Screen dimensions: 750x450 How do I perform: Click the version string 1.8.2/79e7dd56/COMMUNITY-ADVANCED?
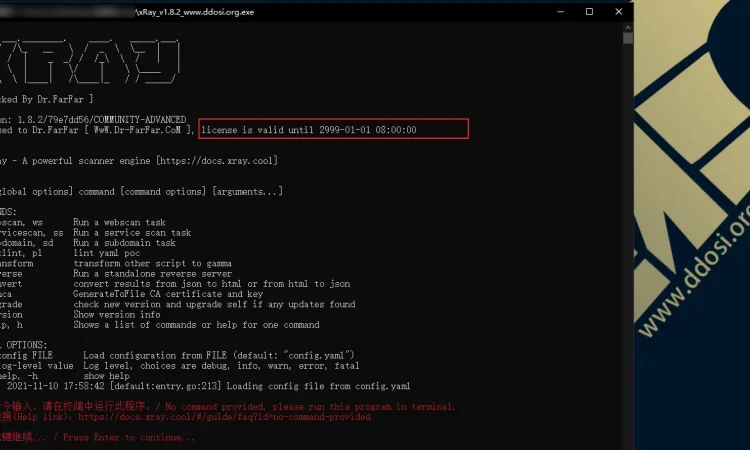102,120
